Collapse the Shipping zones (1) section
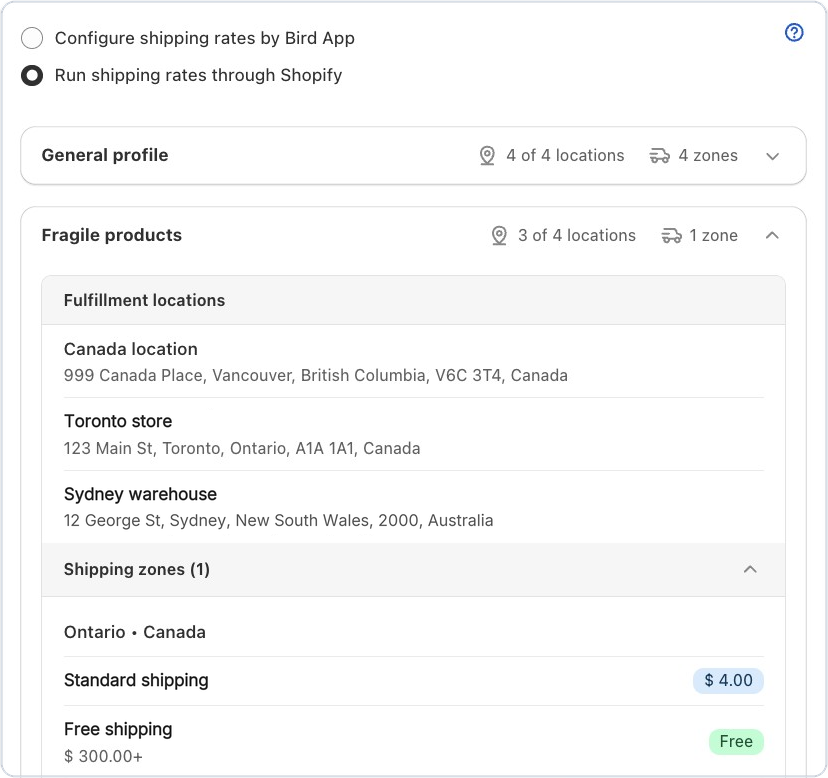The width and height of the screenshot is (828, 778). point(750,569)
